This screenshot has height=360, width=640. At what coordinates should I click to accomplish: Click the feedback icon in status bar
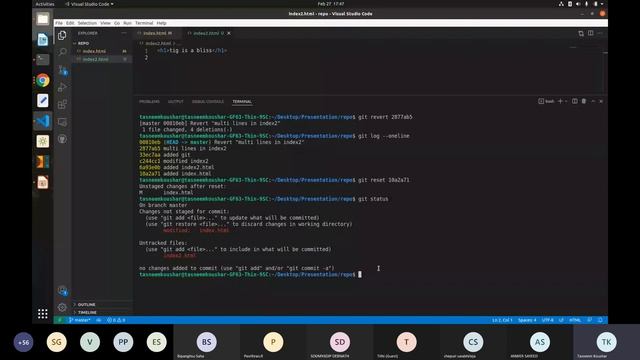[x=590, y=320]
